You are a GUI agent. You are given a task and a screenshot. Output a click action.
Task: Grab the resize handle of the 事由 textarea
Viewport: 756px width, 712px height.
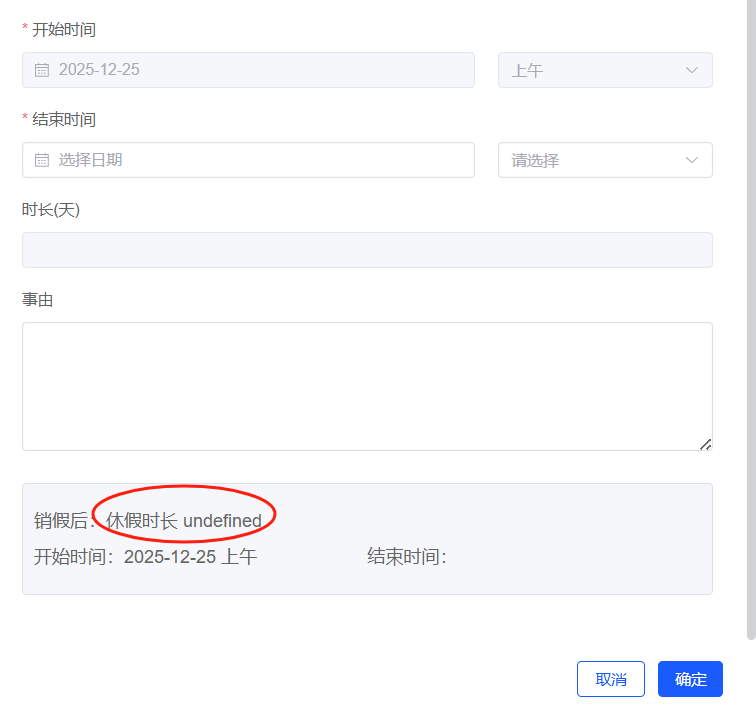click(x=705, y=444)
